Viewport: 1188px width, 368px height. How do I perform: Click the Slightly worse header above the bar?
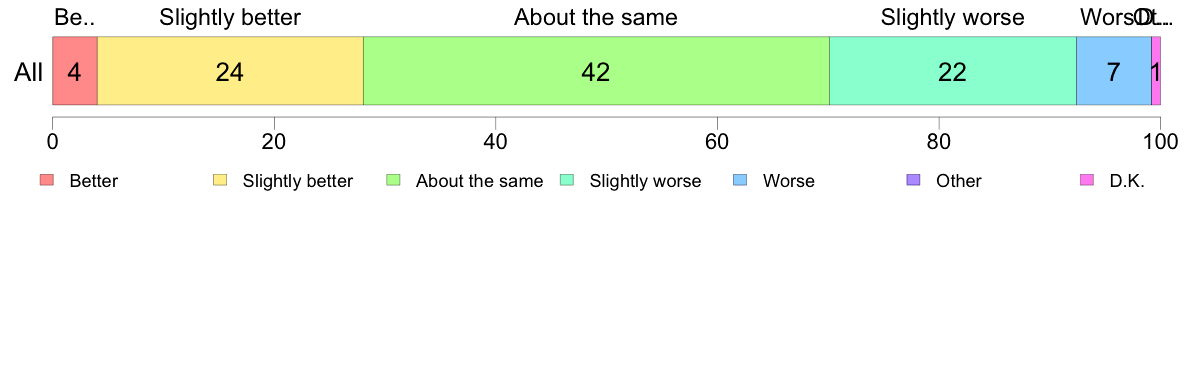click(x=952, y=17)
